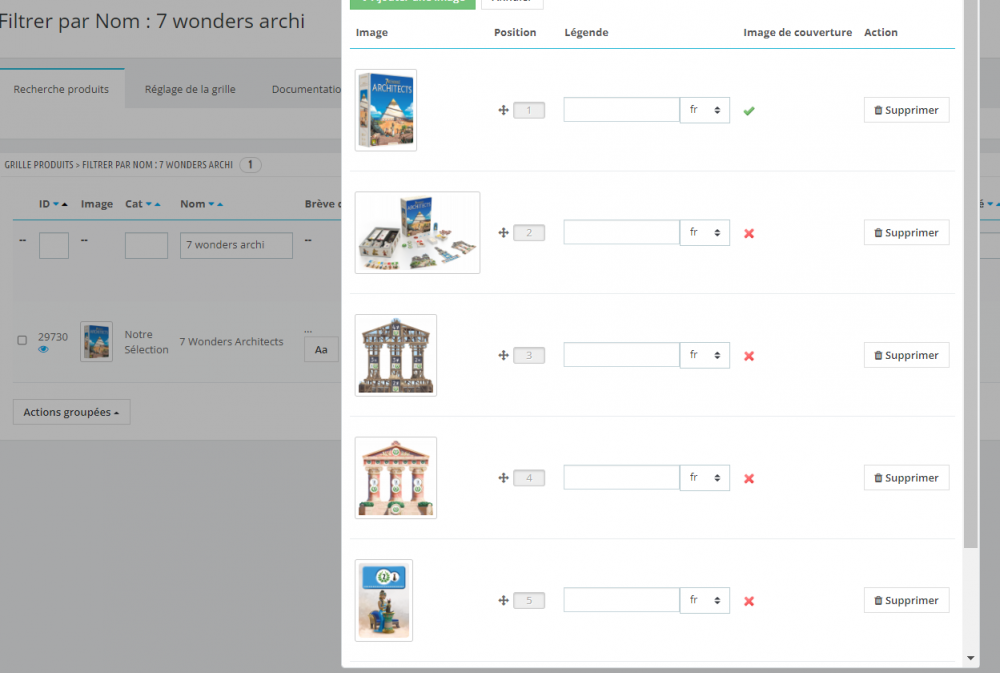This screenshot has width=1000, height=673.
Task: Click the modal vertical scrollbar thumb
Action: (x=971, y=274)
